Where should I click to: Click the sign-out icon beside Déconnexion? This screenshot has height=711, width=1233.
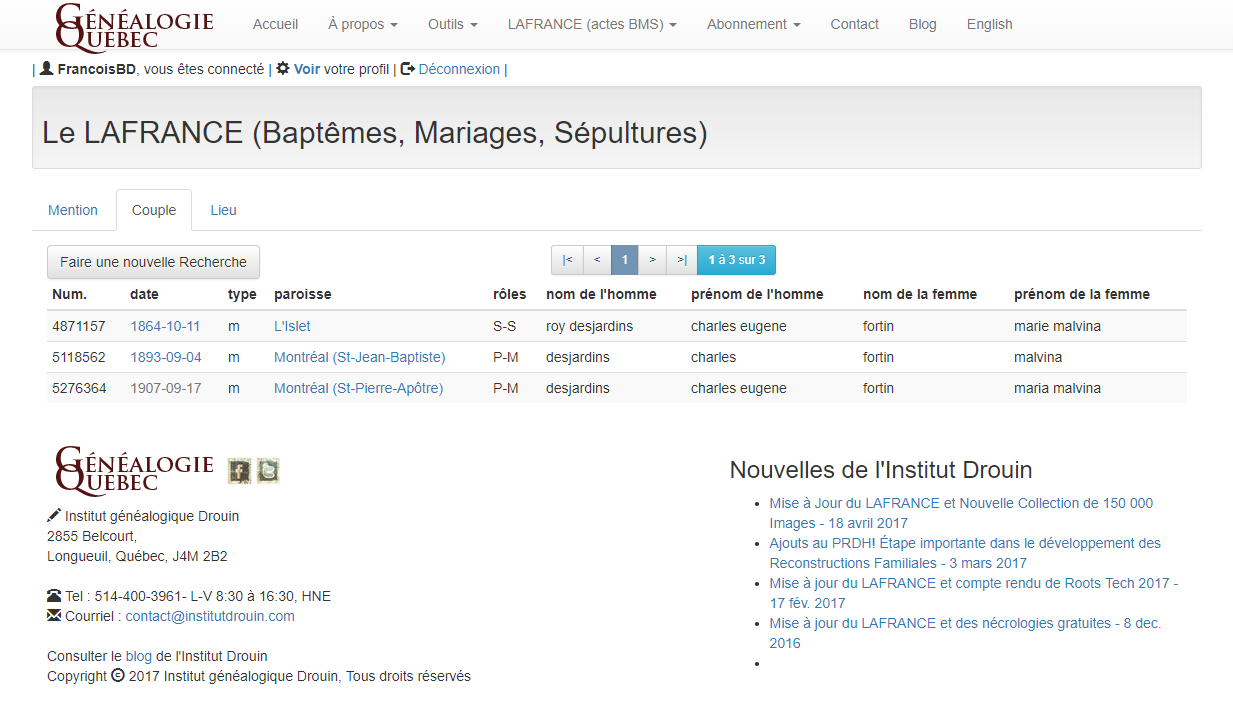tap(408, 69)
